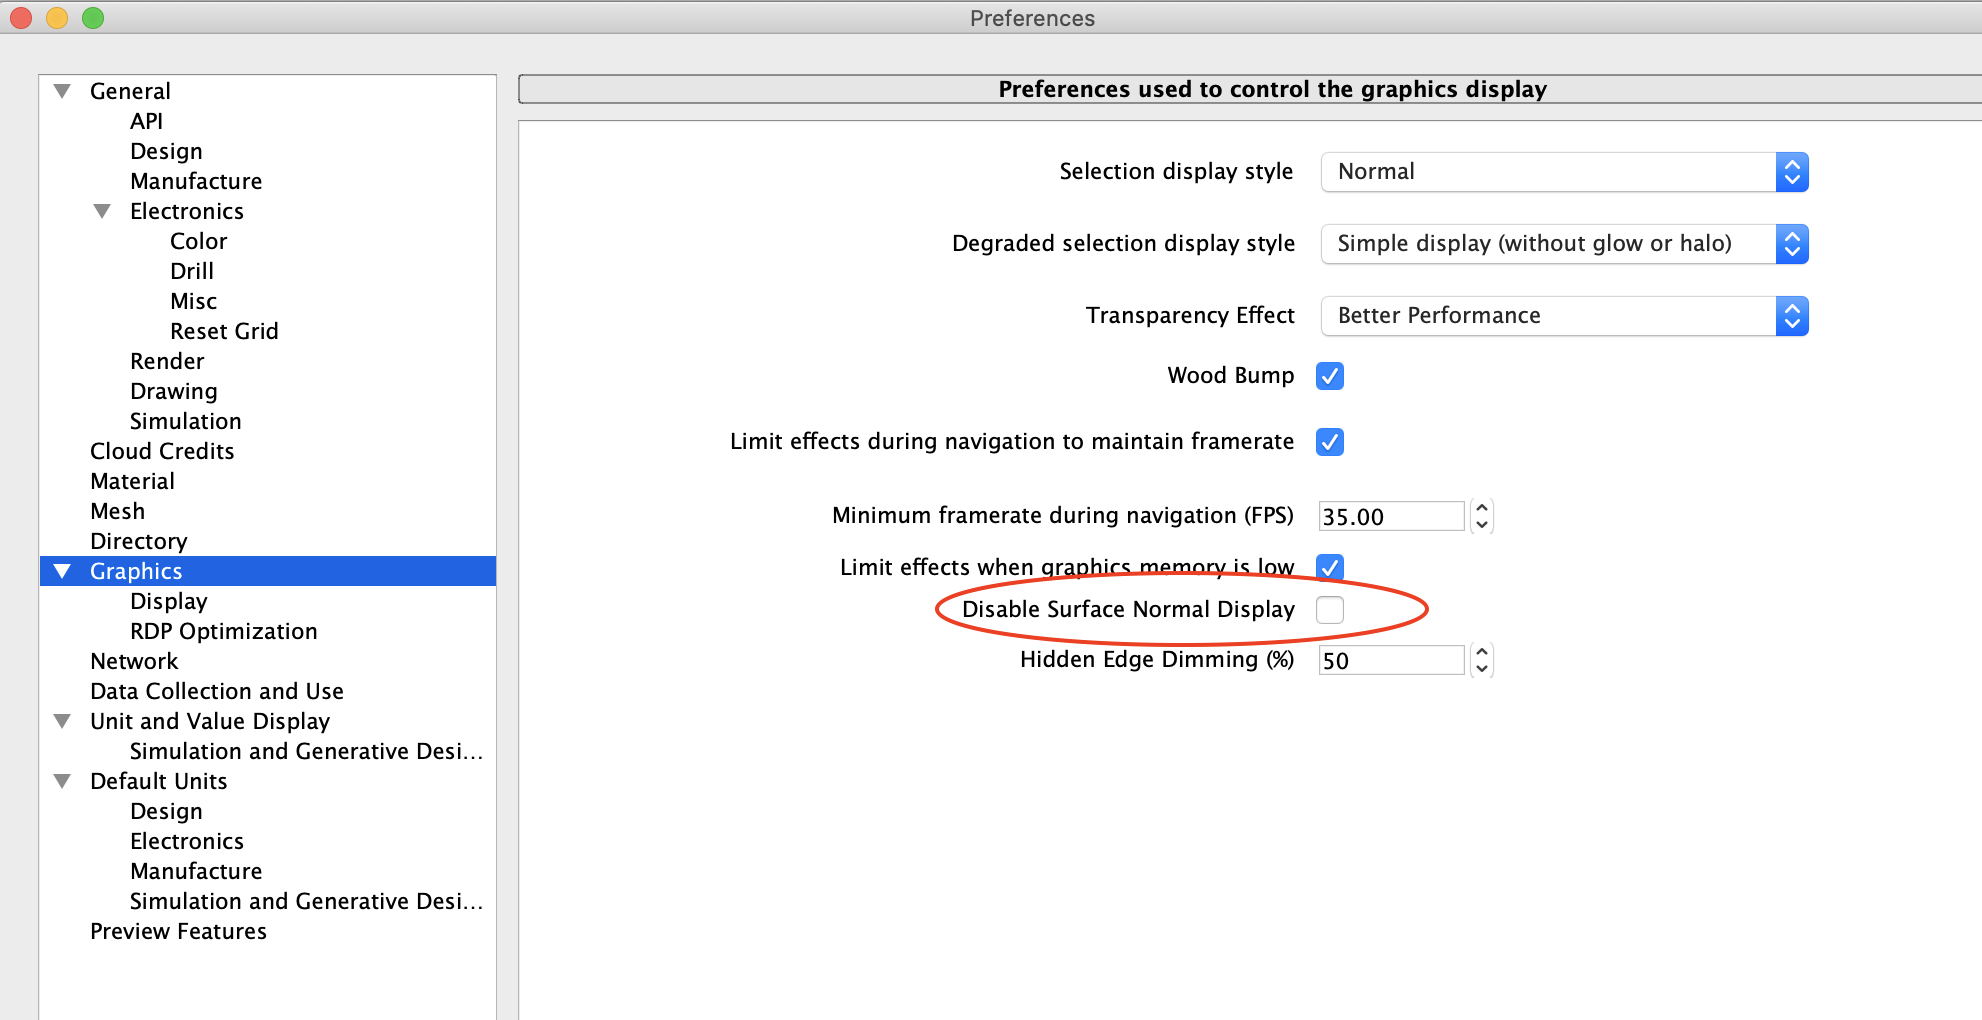Open Mesh preferences
Screen dimensions: 1982x1020
[117, 511]
